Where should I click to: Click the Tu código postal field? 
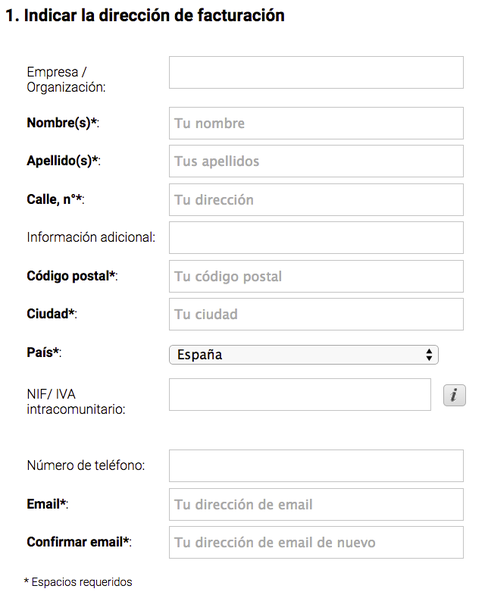pyautogui.click(x=316, y=276)
